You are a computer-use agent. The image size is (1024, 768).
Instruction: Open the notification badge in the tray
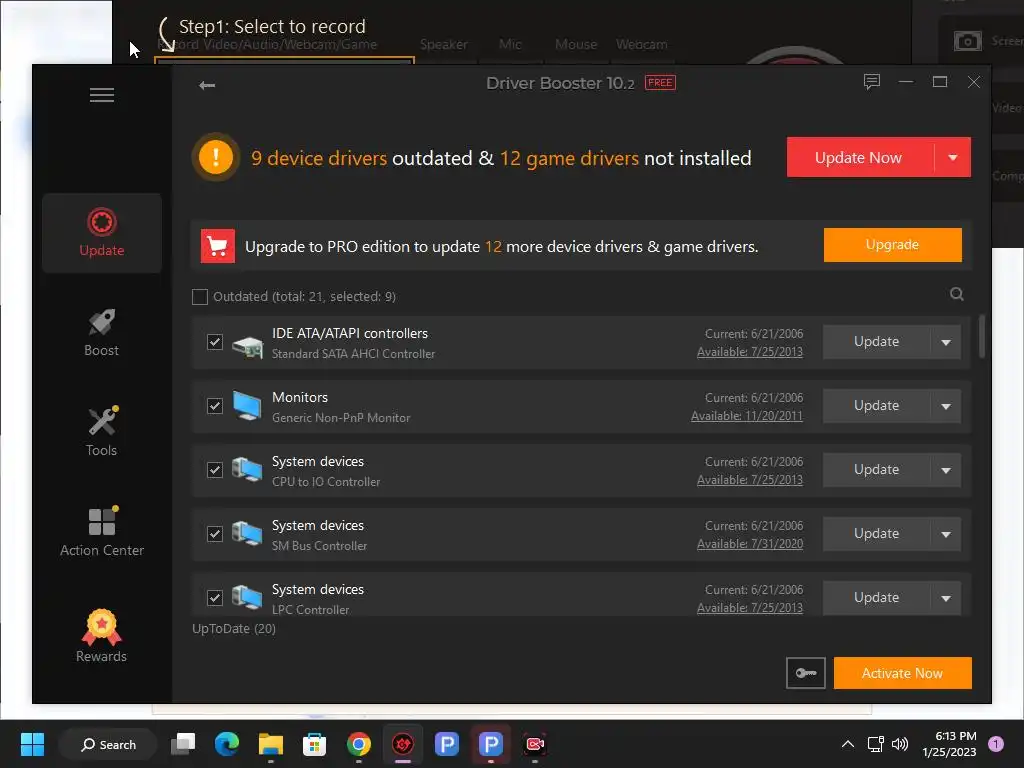tap(996, 744)
